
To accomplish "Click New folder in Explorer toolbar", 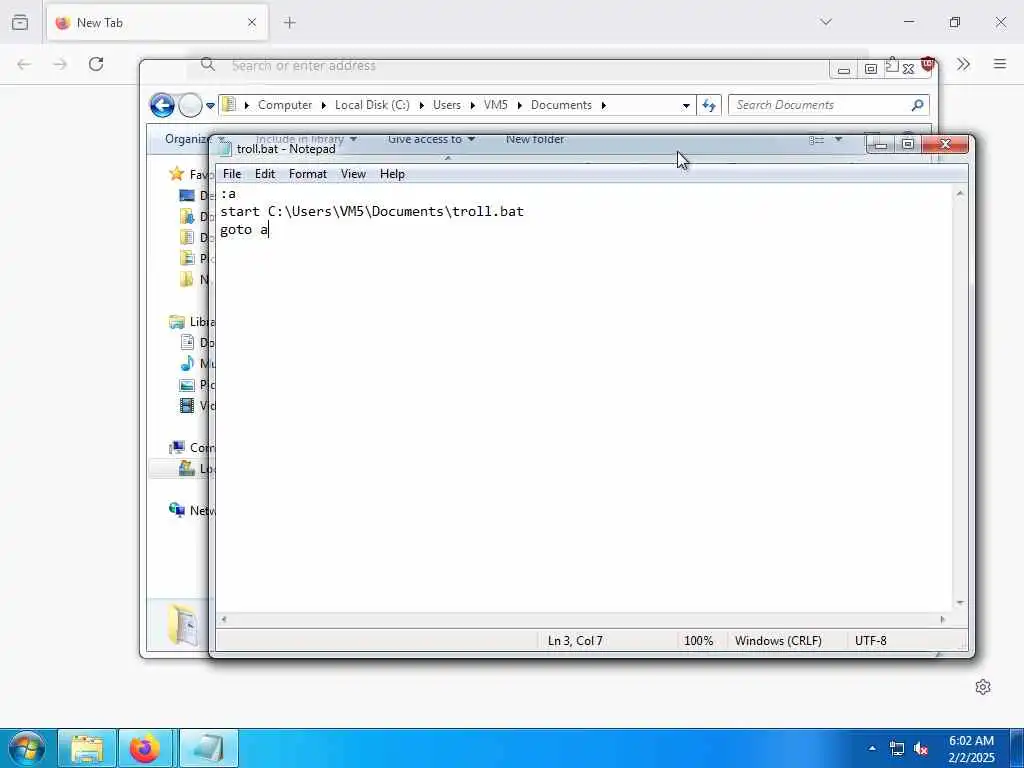I will click(x=535, y=139).
